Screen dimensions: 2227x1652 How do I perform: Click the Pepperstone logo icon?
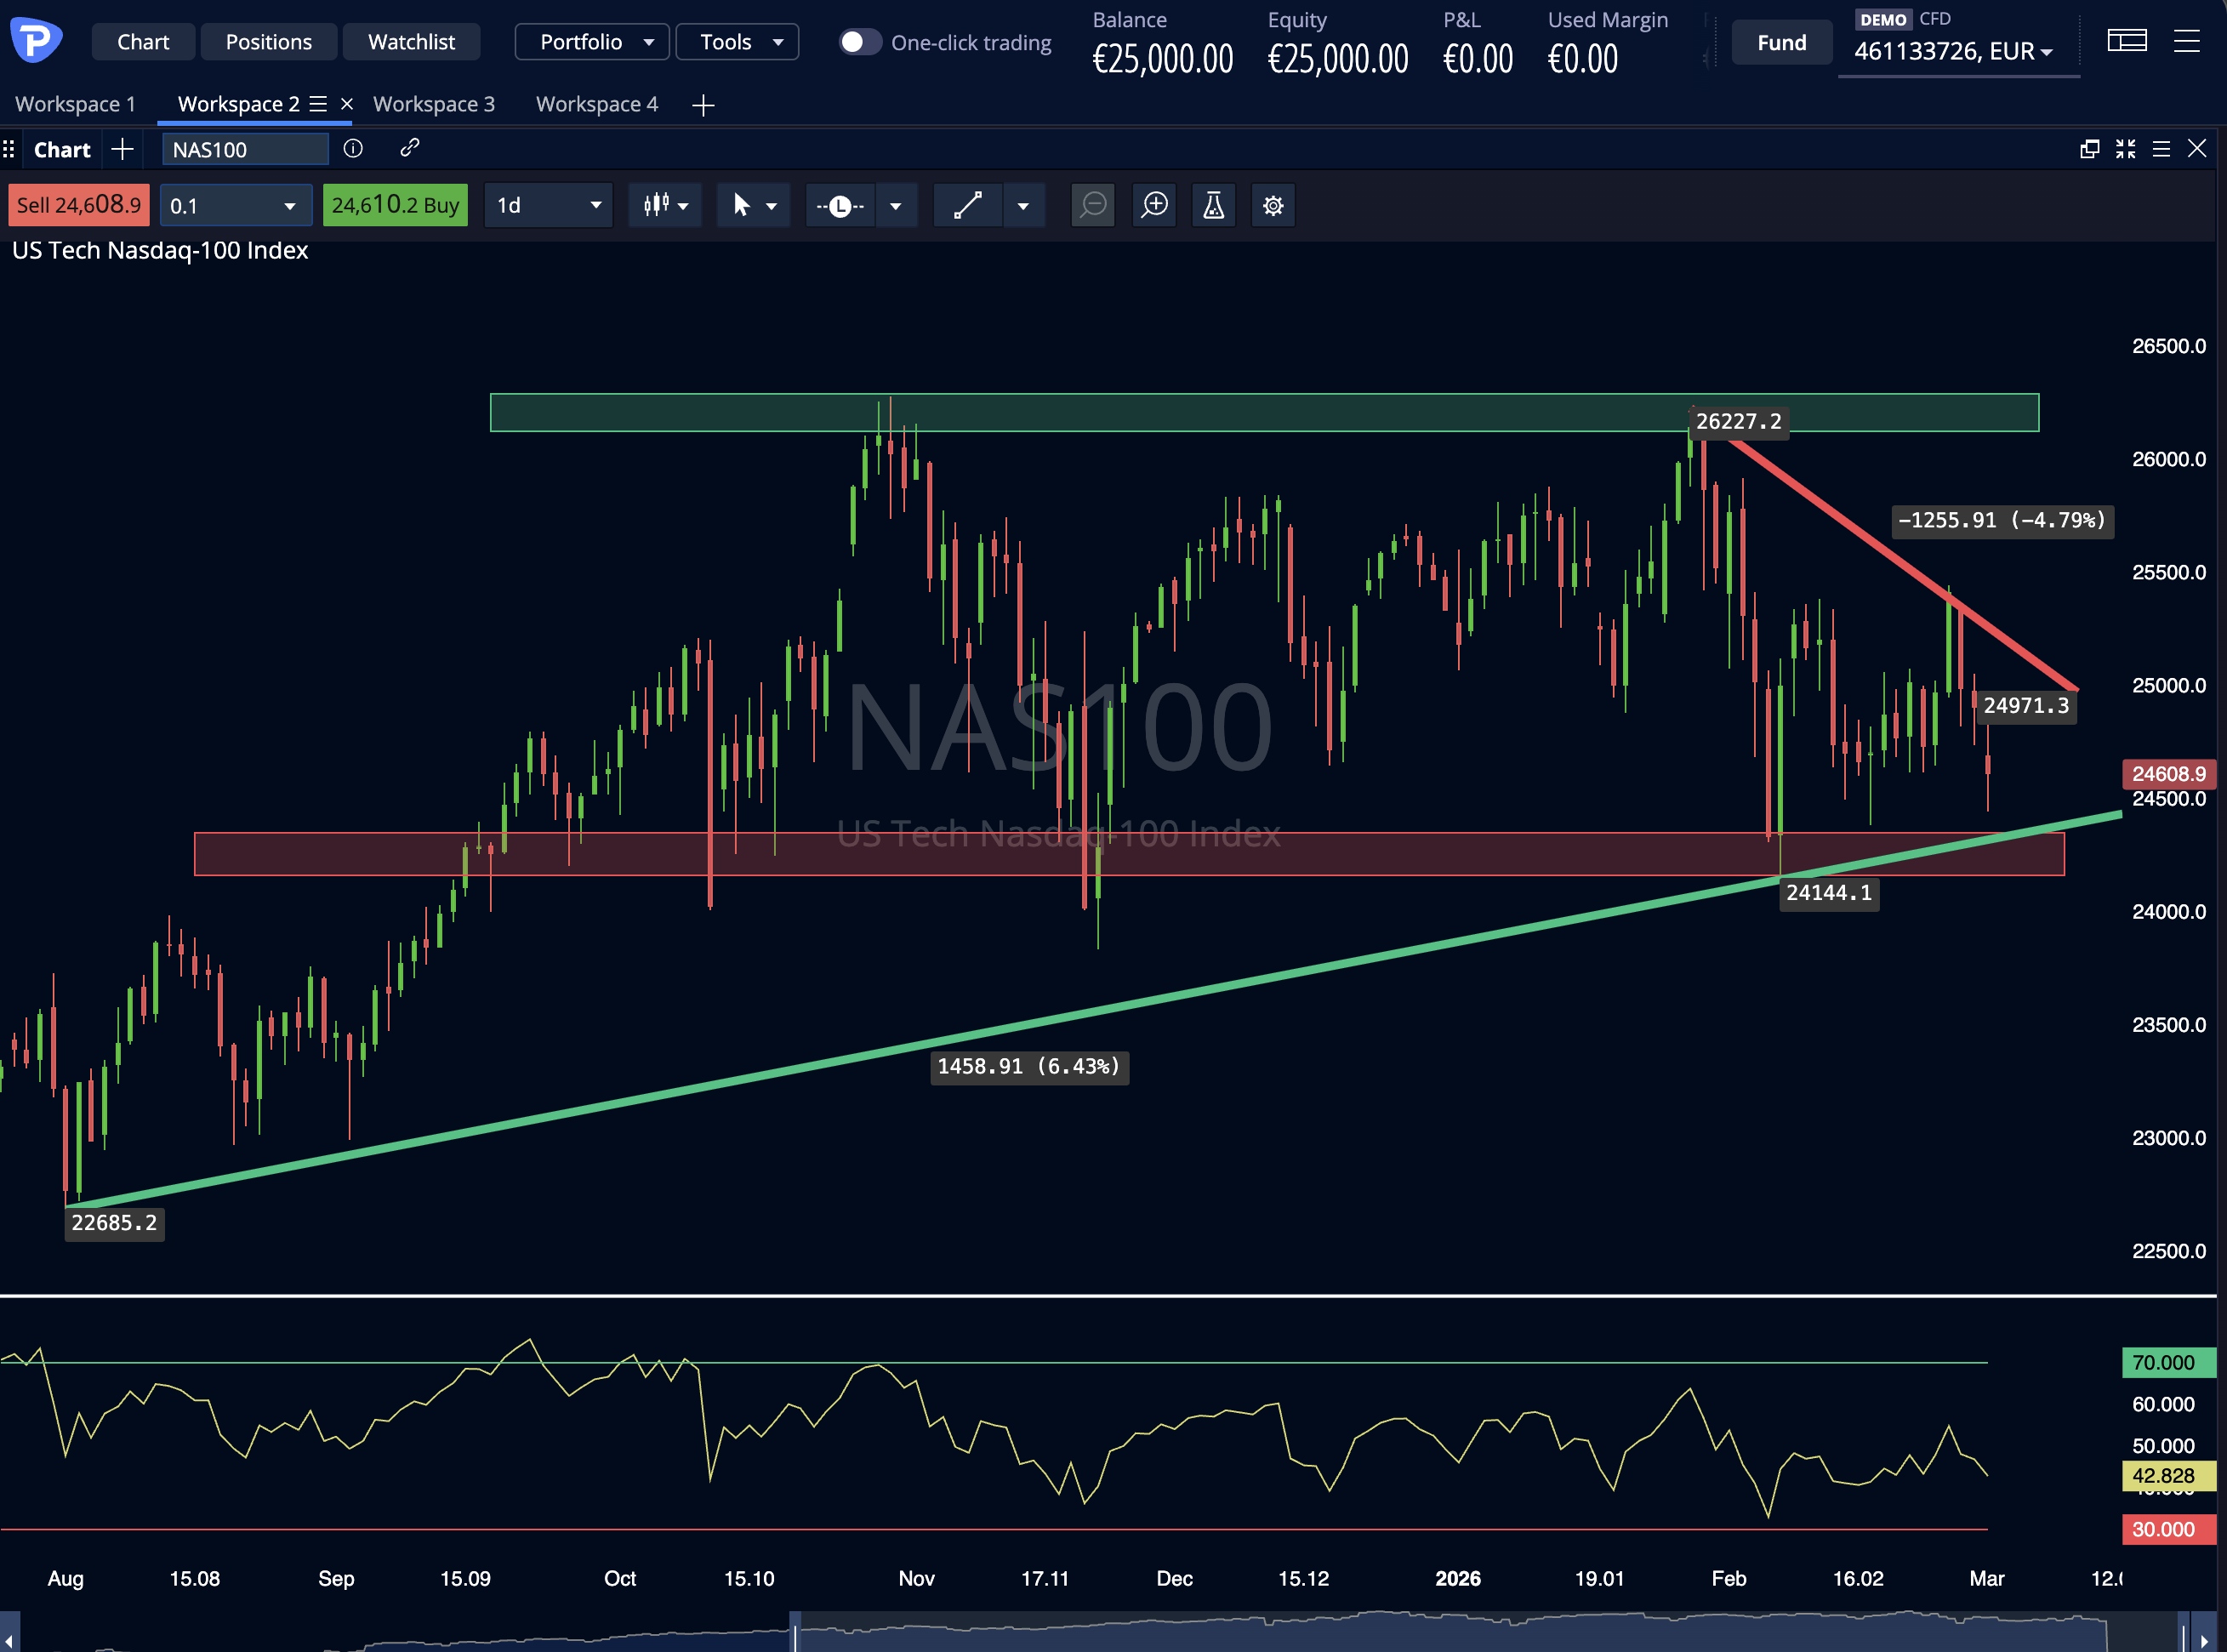click(36, 40)
